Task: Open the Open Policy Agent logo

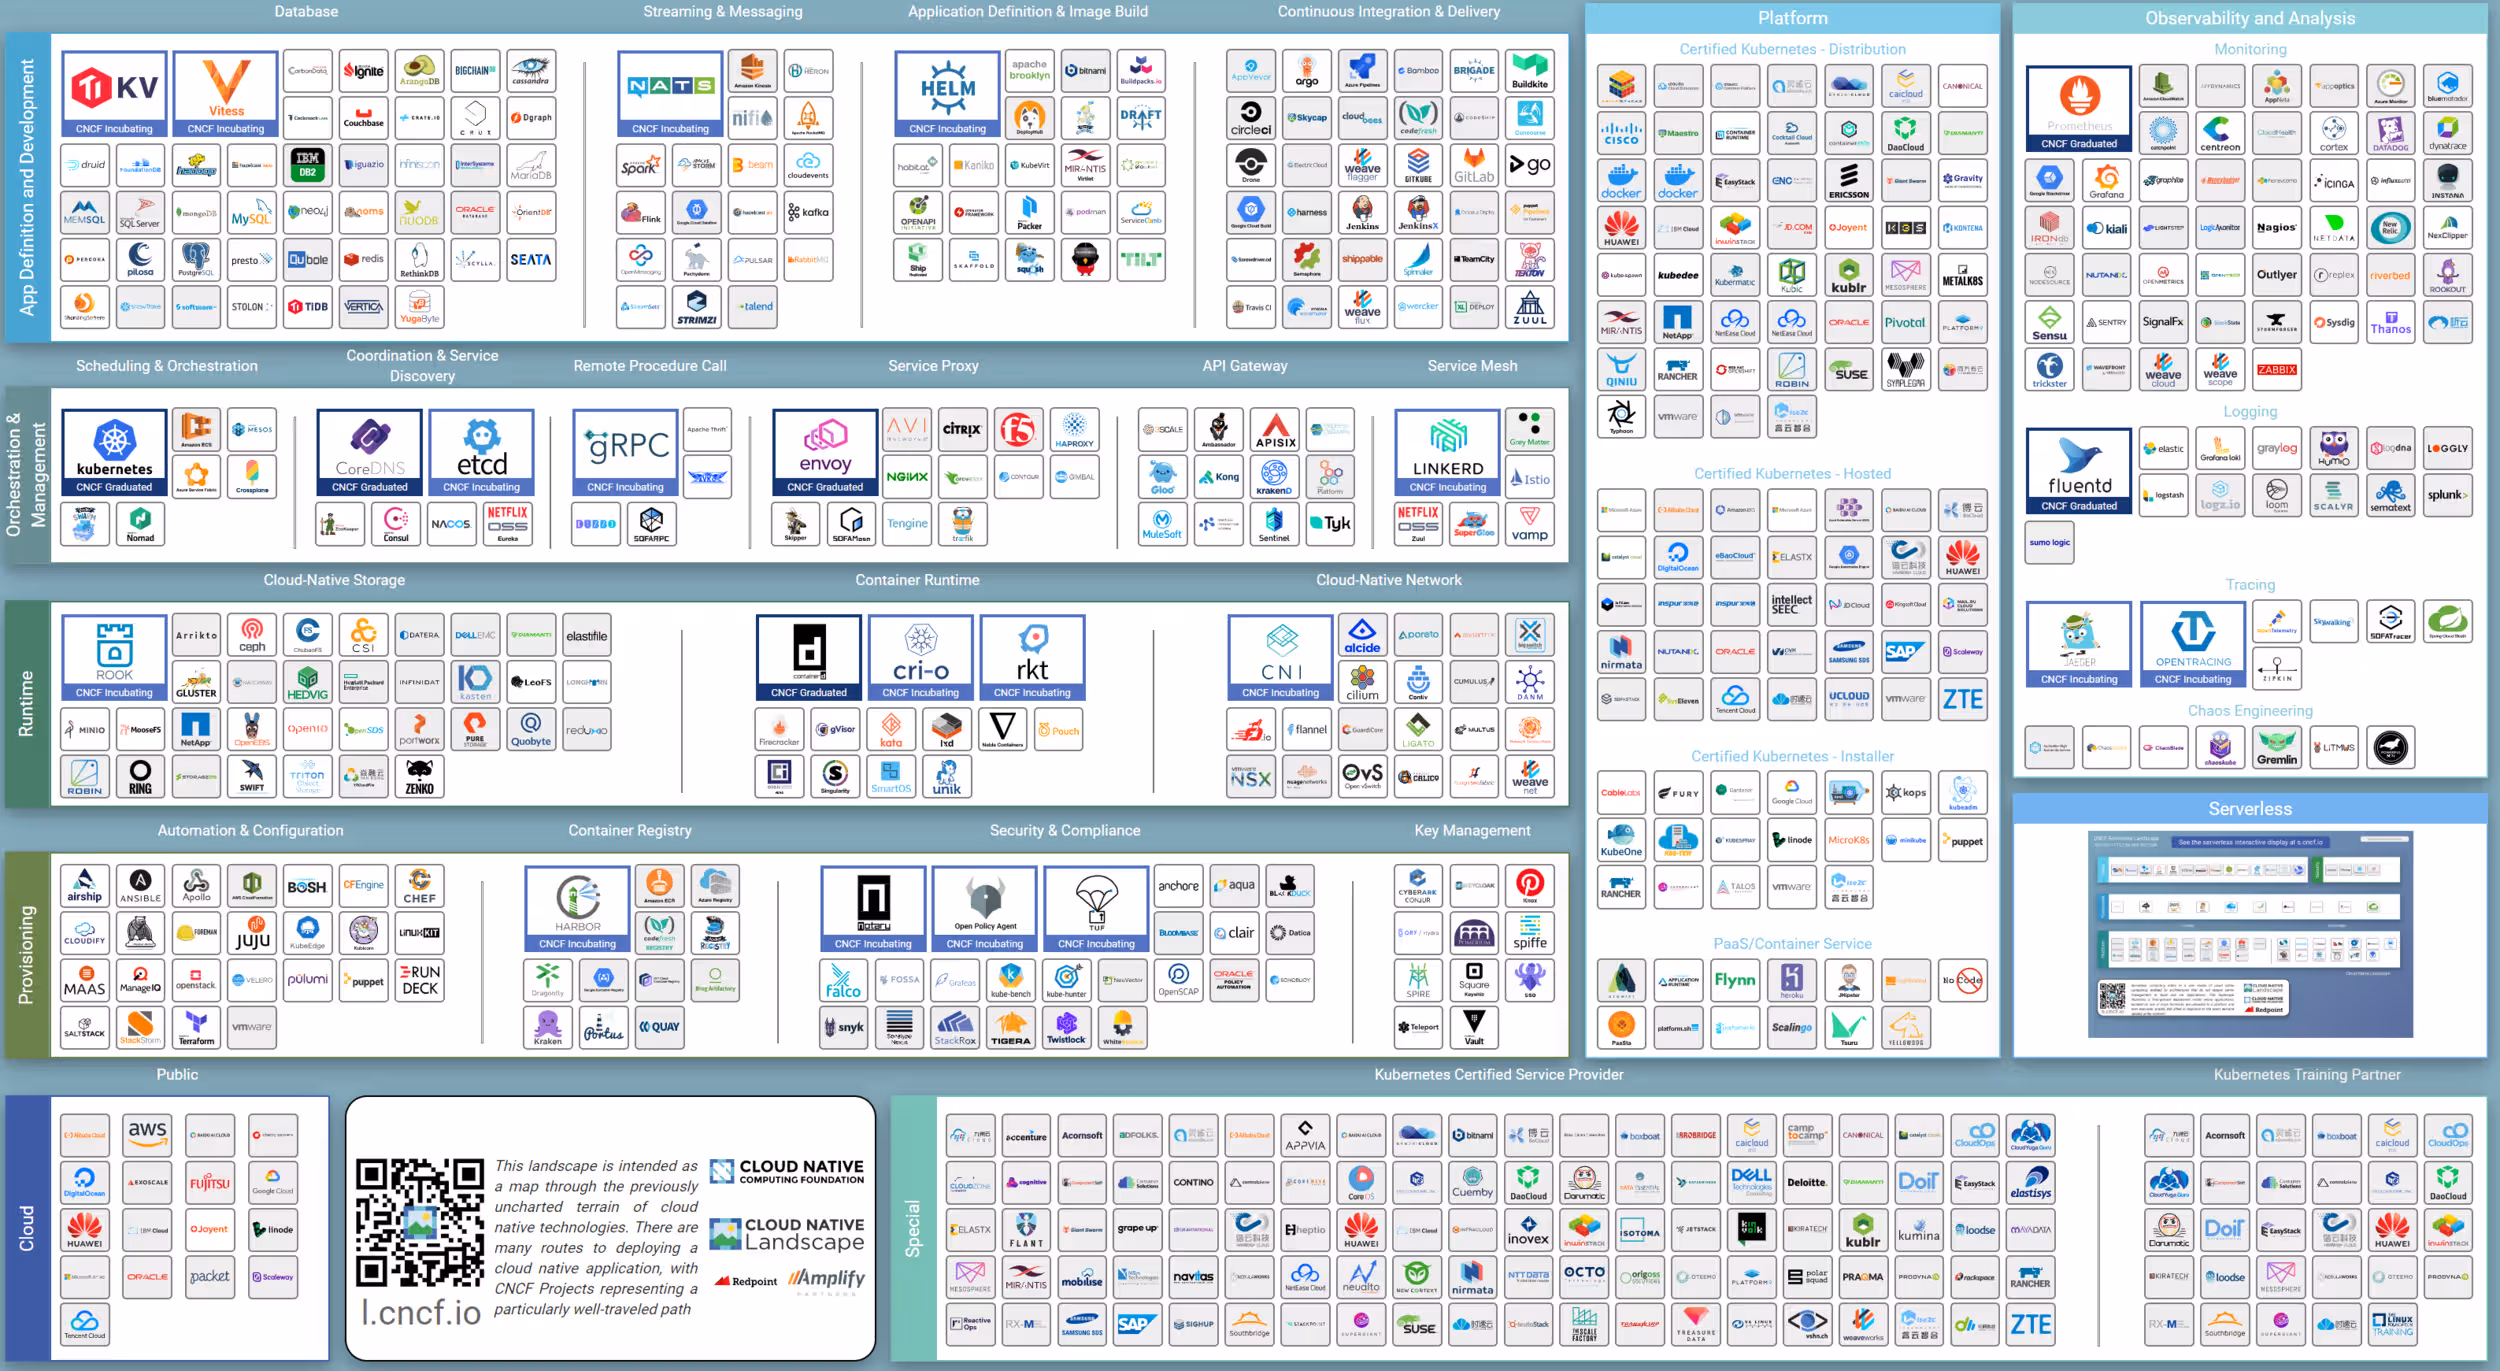Action: tap(985, 908)
